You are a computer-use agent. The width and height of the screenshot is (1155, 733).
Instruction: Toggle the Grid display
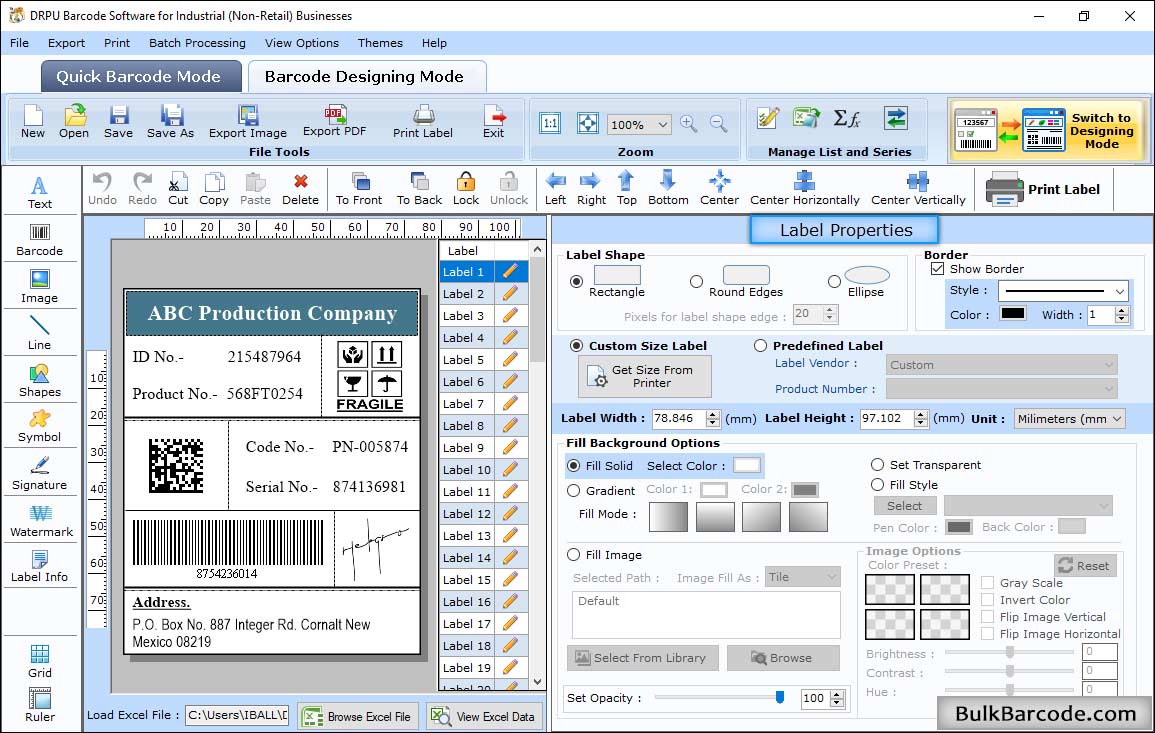point(40,661)
